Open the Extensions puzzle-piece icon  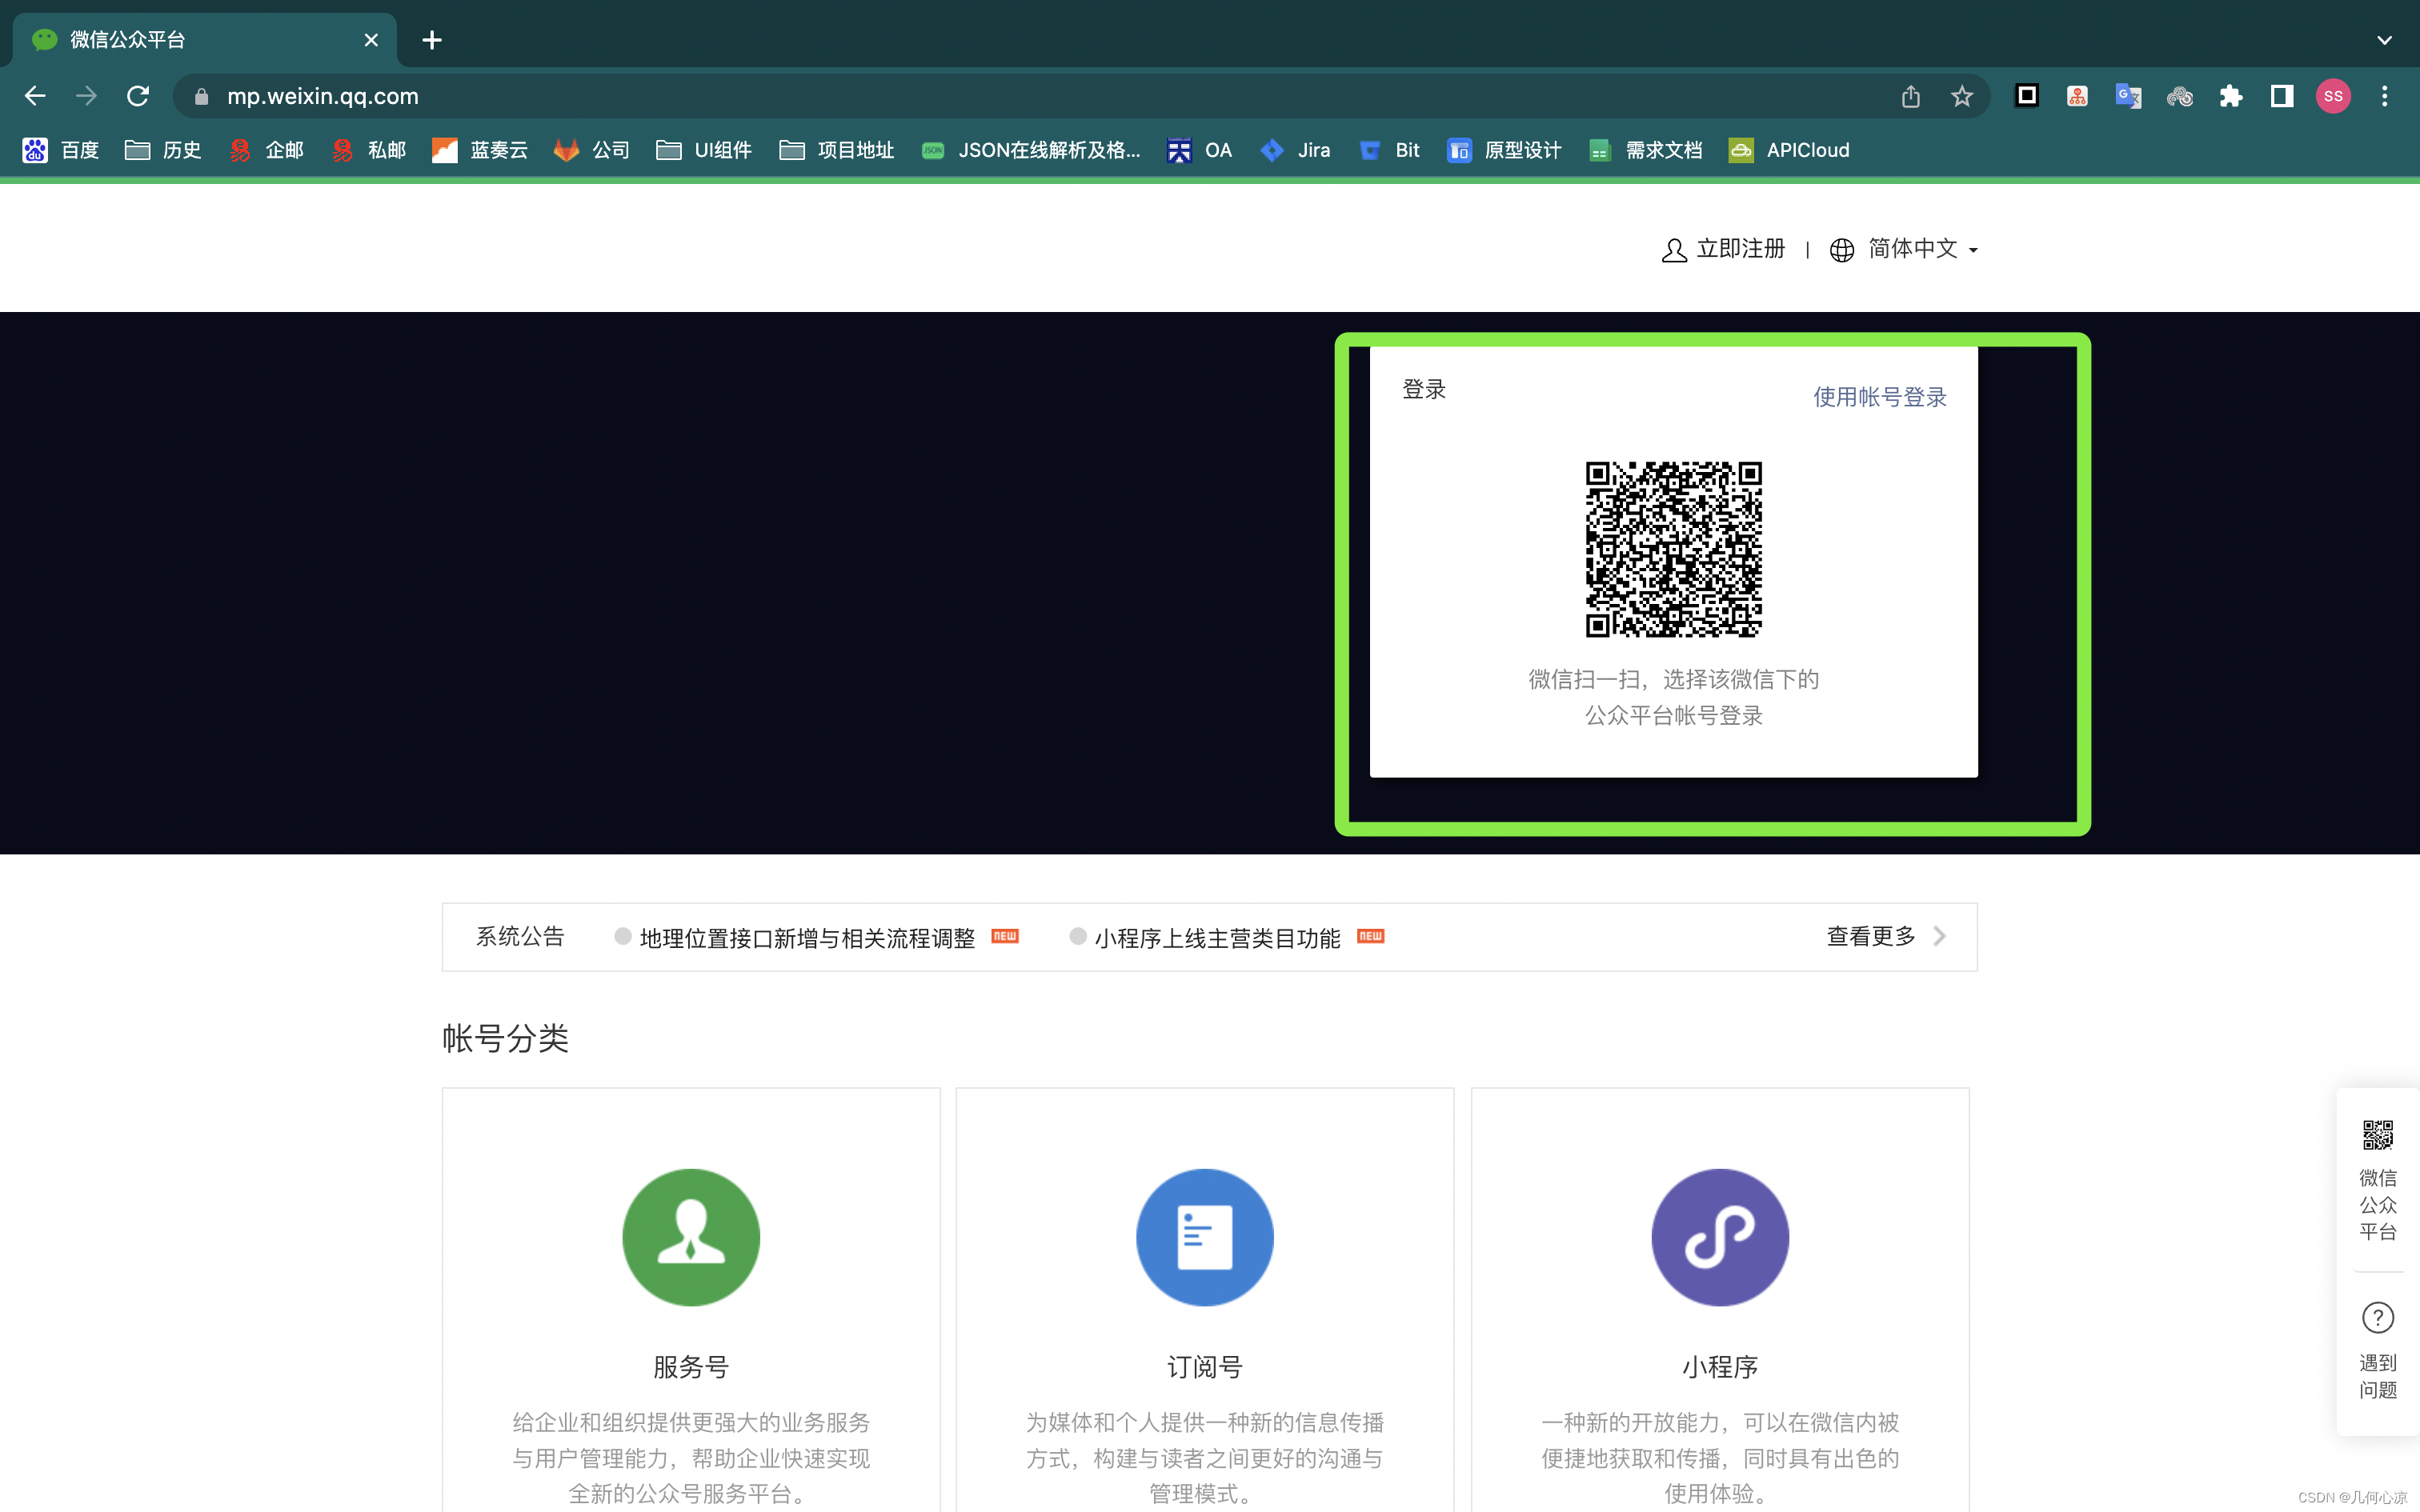click(2230, 96)
